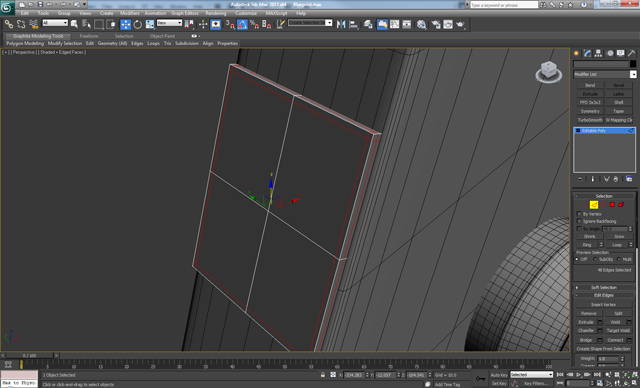
Task: Click the Unlink Selection icon
Action: (21, 24)
